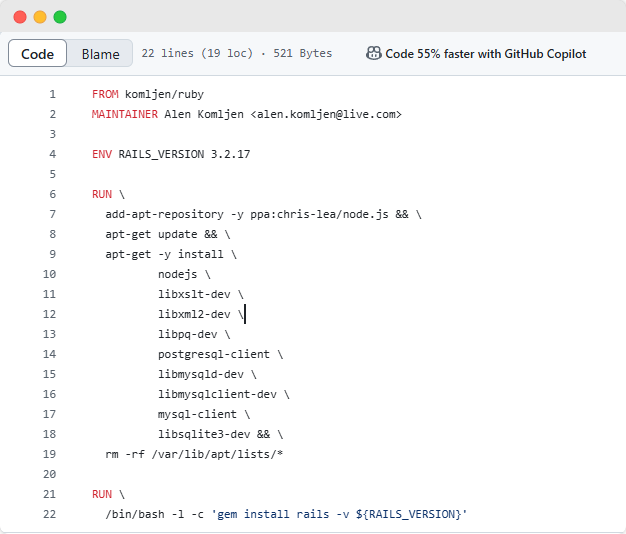Click the green maximize window button

pyautogui.click(x=60, y=17)
